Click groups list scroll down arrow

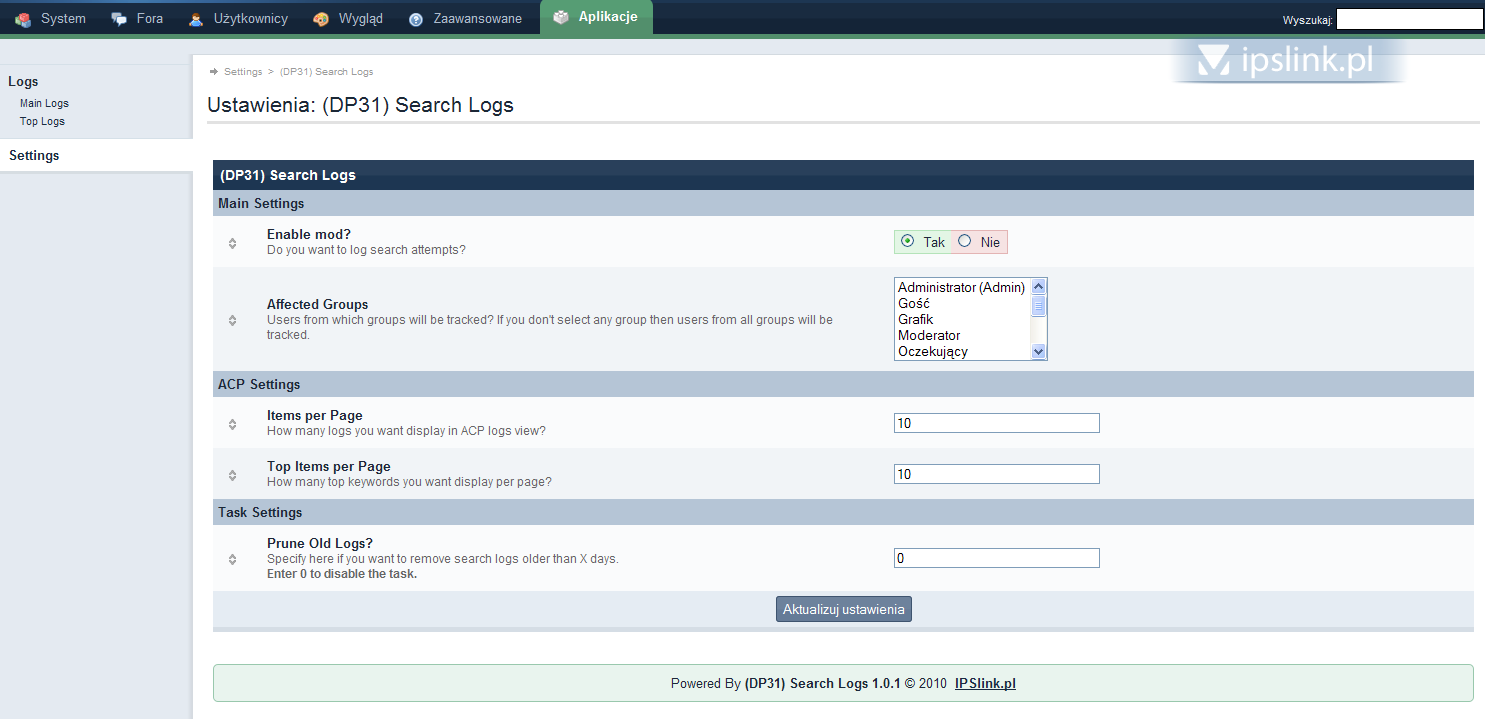(x=1038, y=351)
